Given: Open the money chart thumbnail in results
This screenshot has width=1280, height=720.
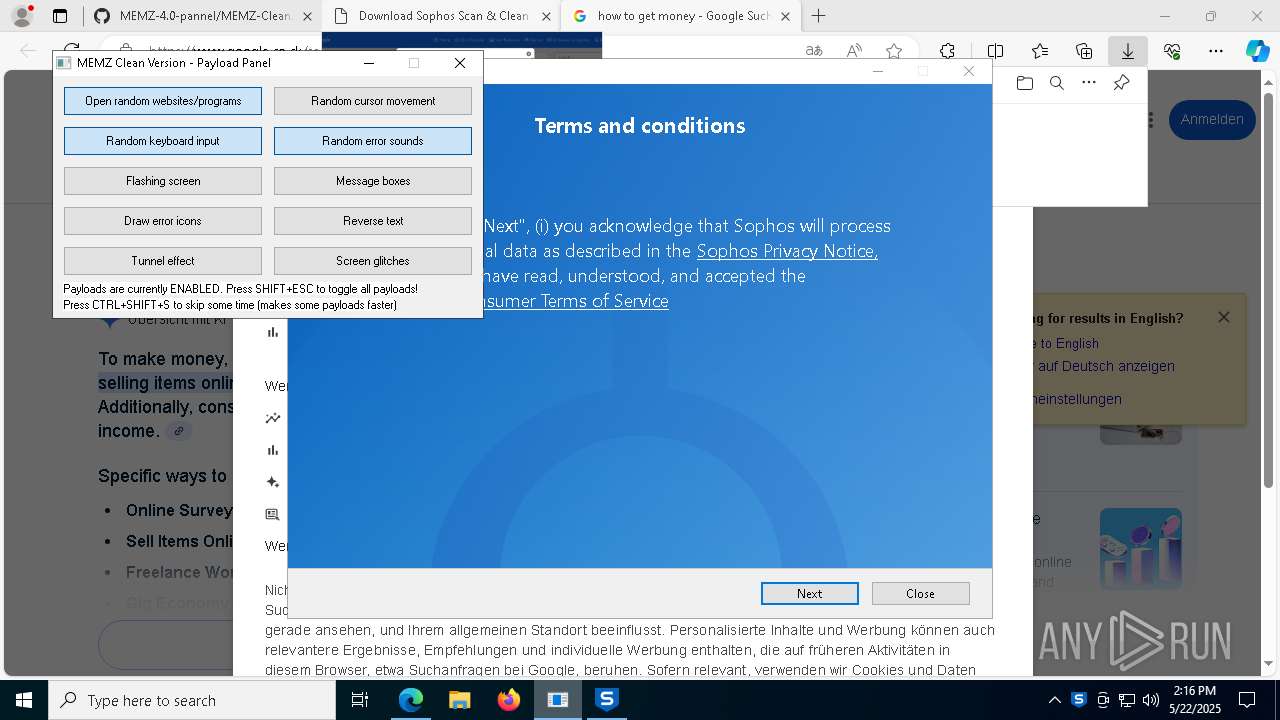Looking at the screenshot, I should tap(1140, 549).
